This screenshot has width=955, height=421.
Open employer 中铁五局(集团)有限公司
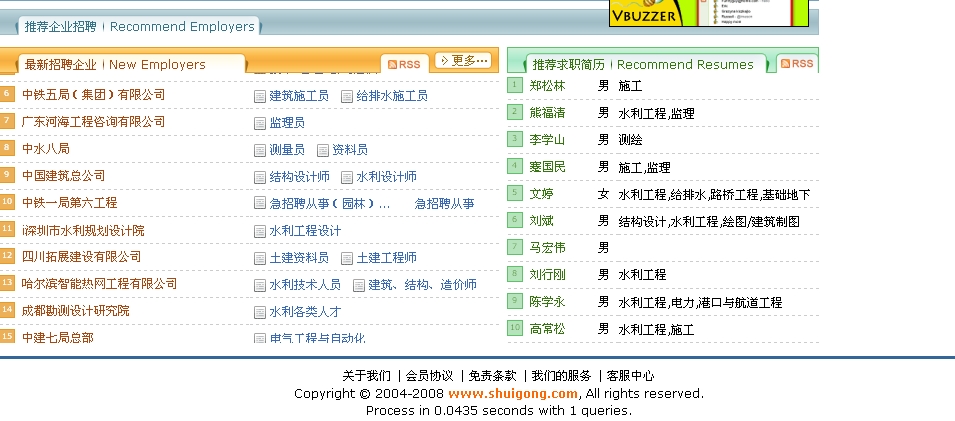pyautogui.click(x=94, y=94)
